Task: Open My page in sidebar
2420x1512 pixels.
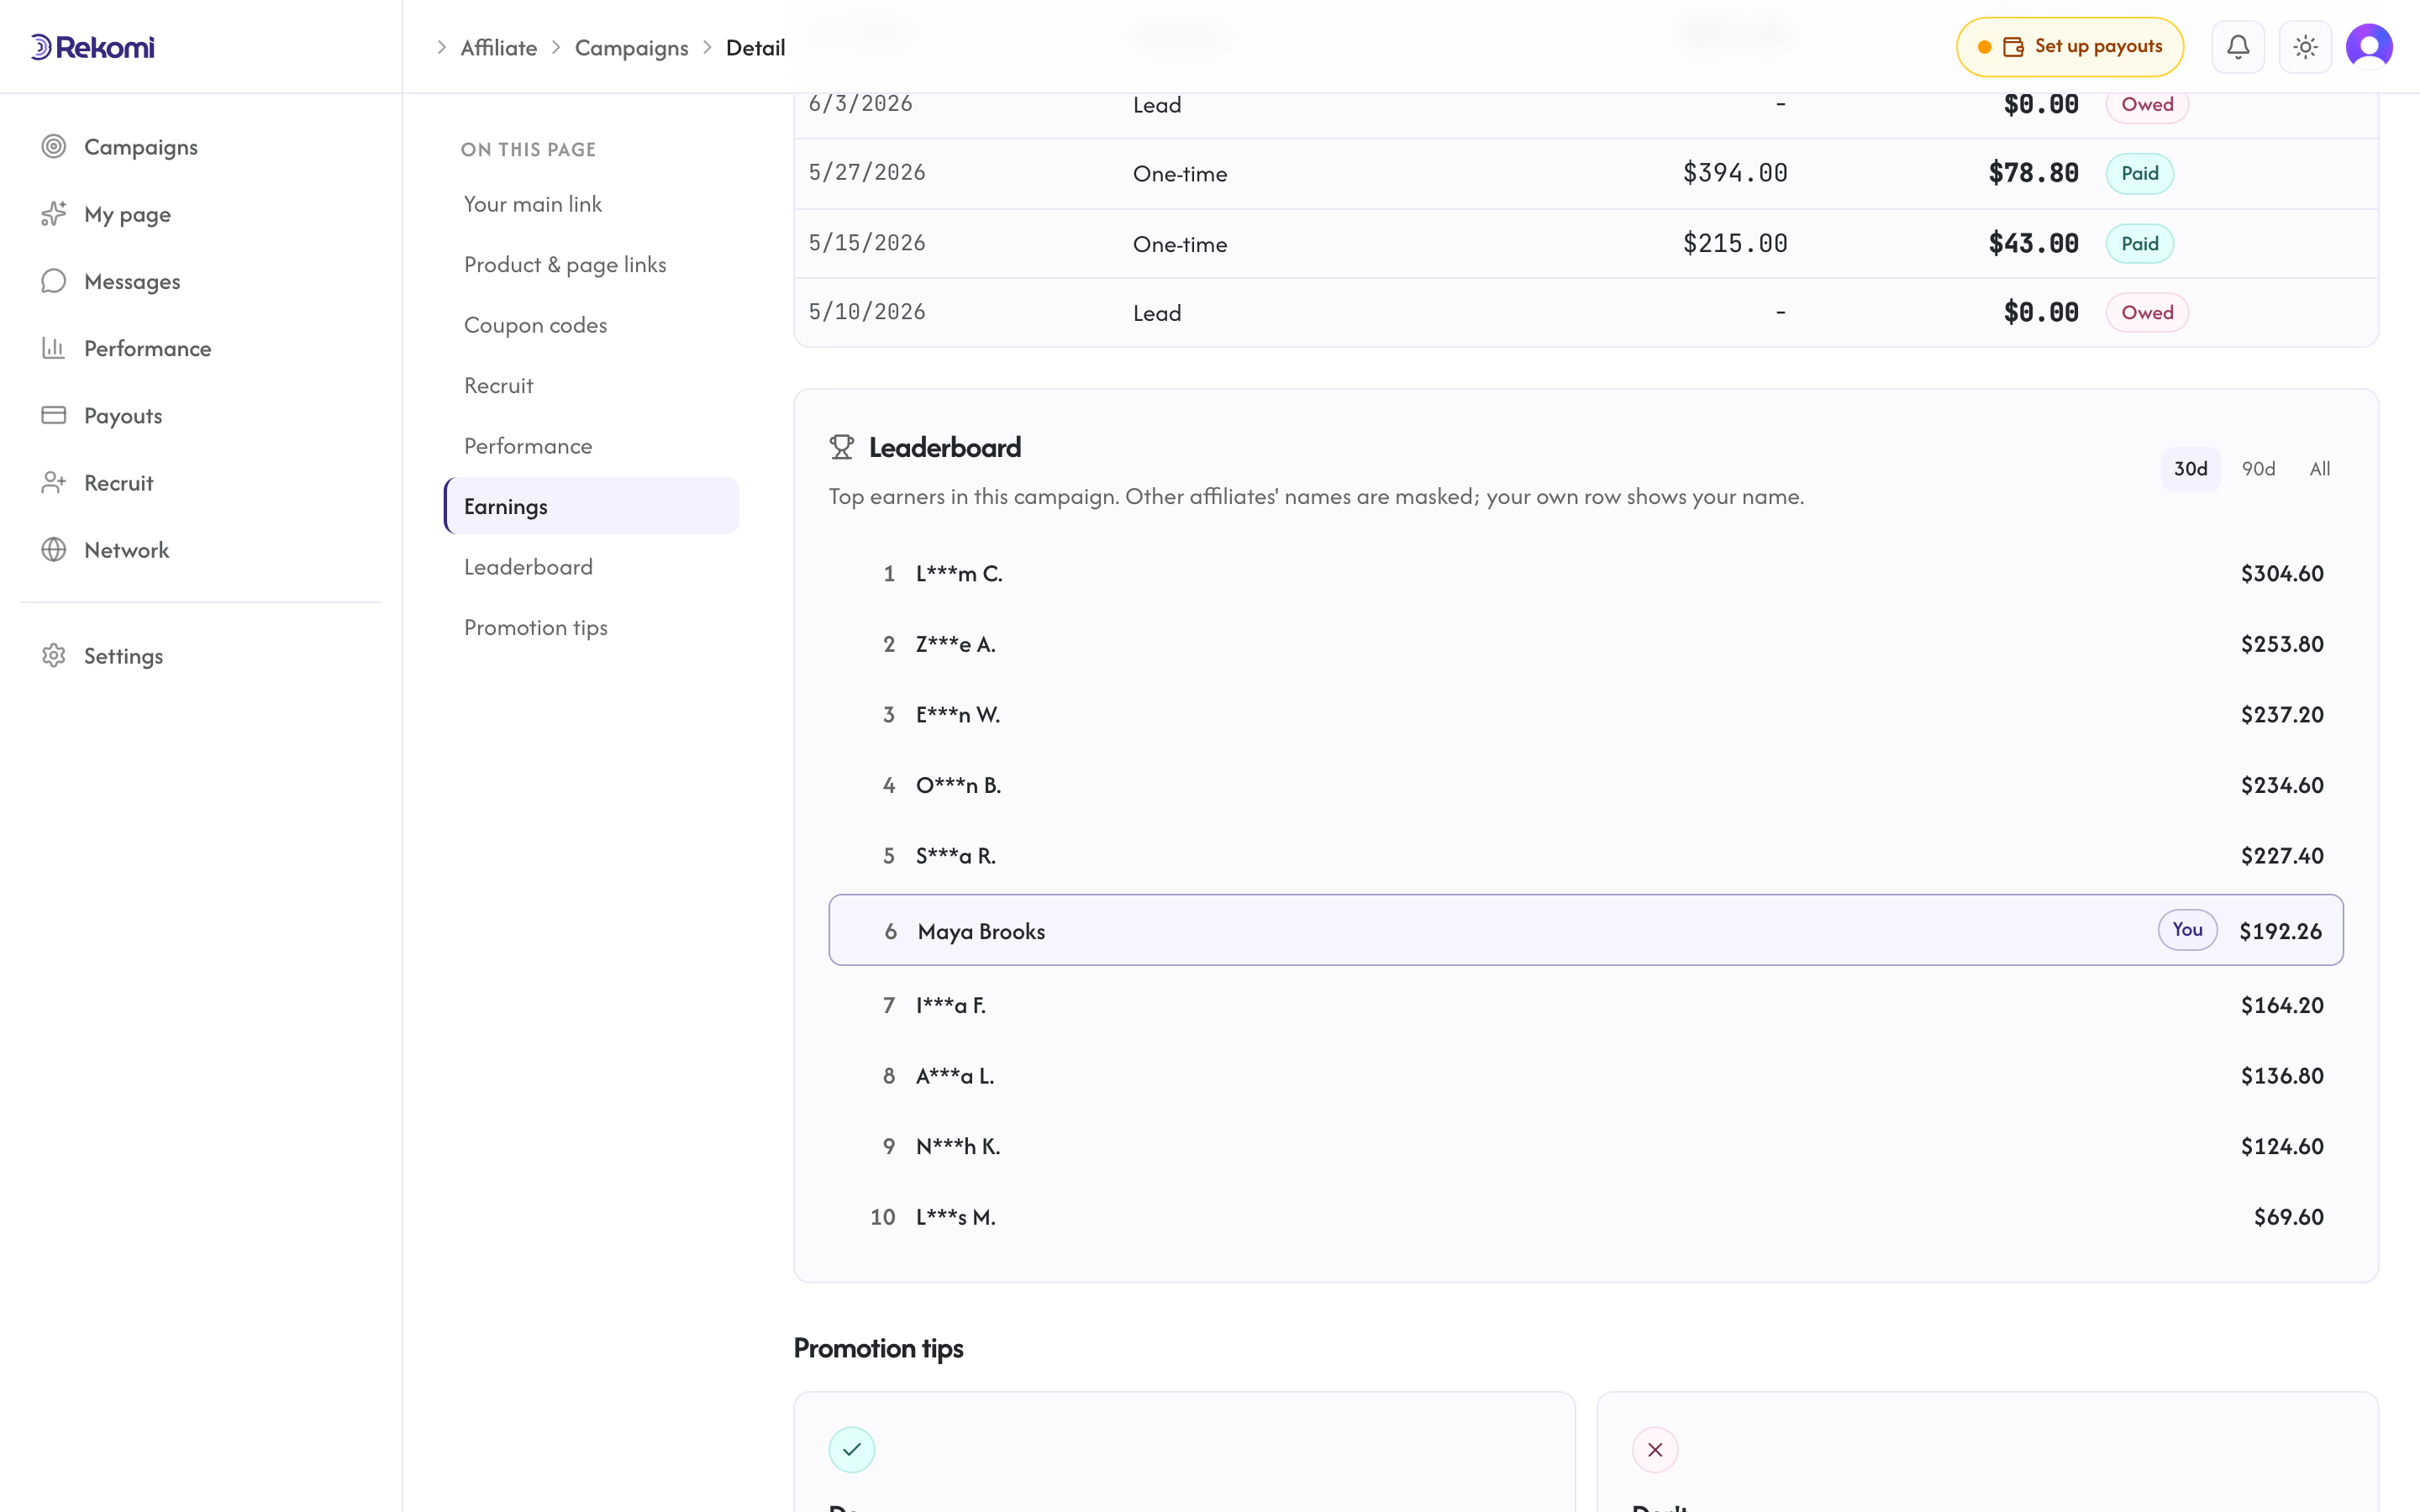Action: click(x=200, y=214)
